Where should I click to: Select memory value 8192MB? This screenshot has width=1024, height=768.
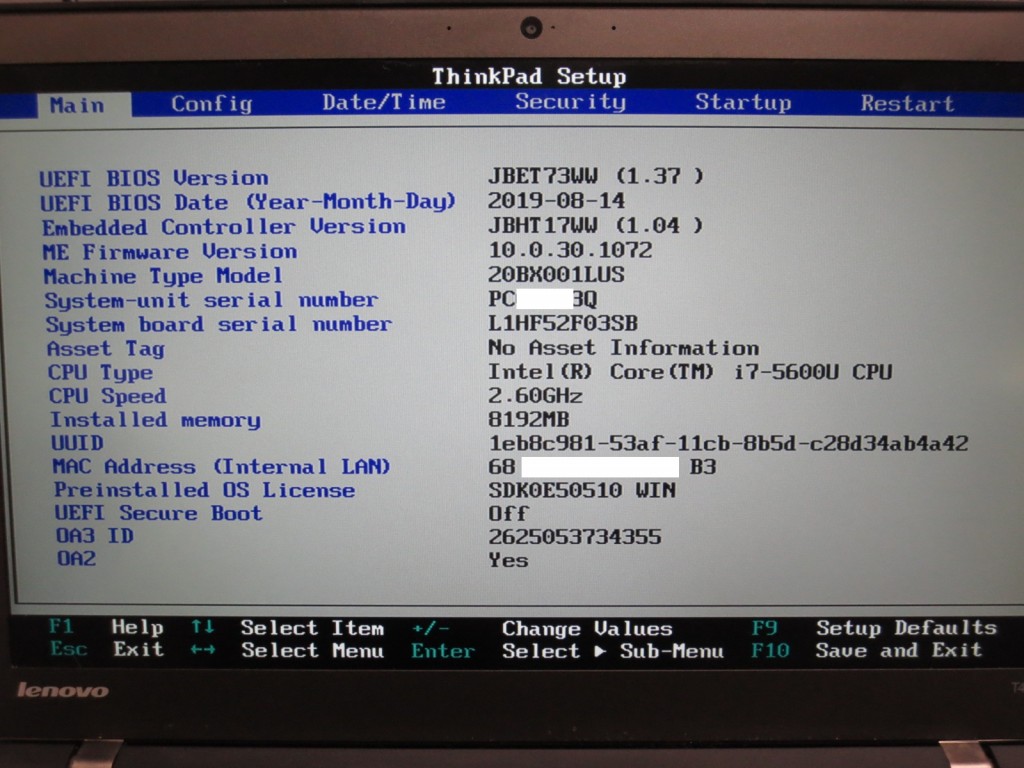529,419
